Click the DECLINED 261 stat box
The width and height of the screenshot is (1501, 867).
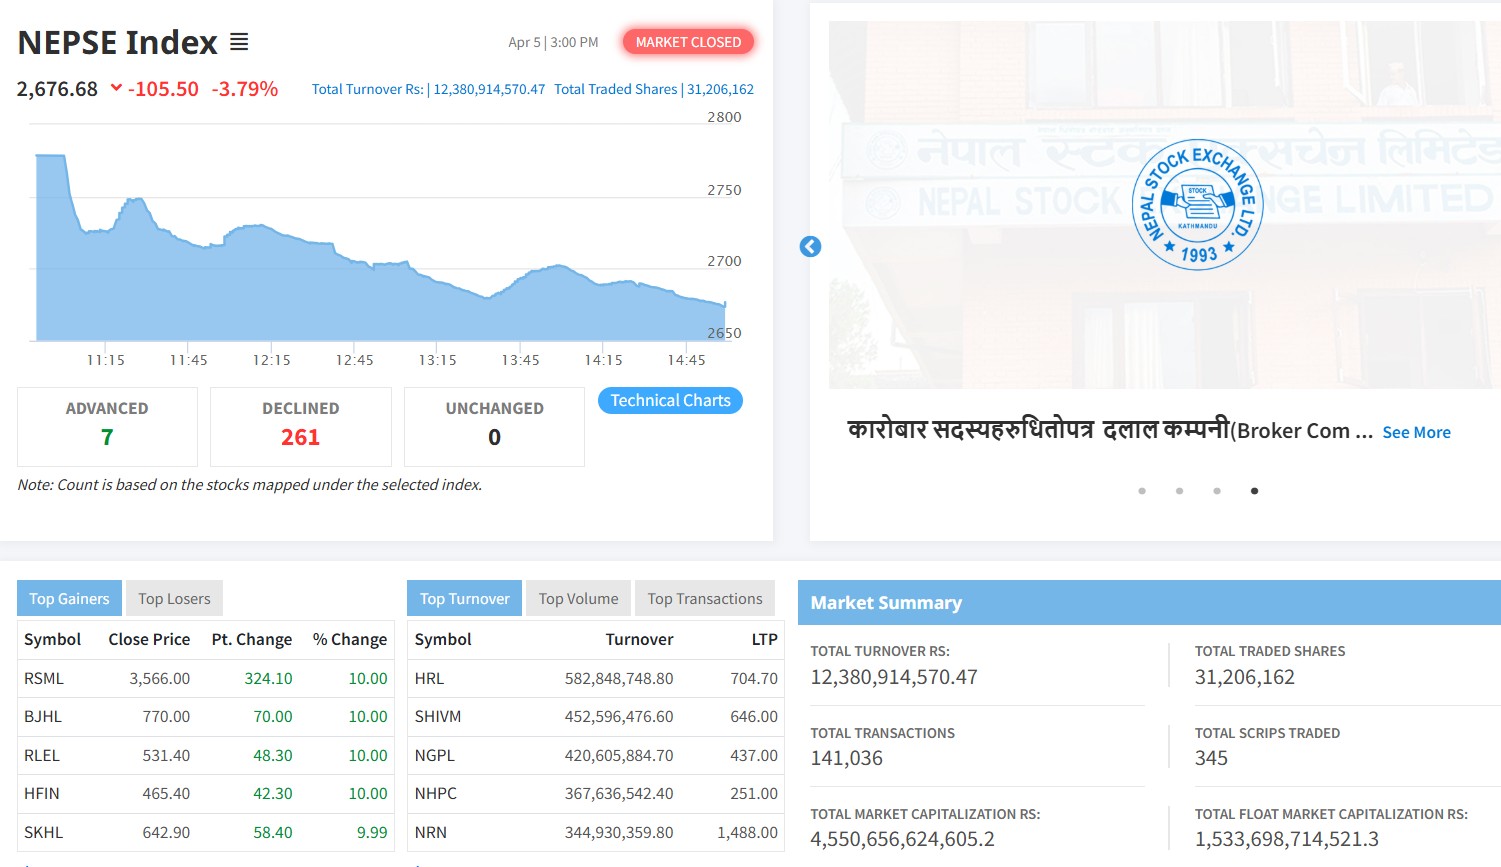(x=300, y=426)
